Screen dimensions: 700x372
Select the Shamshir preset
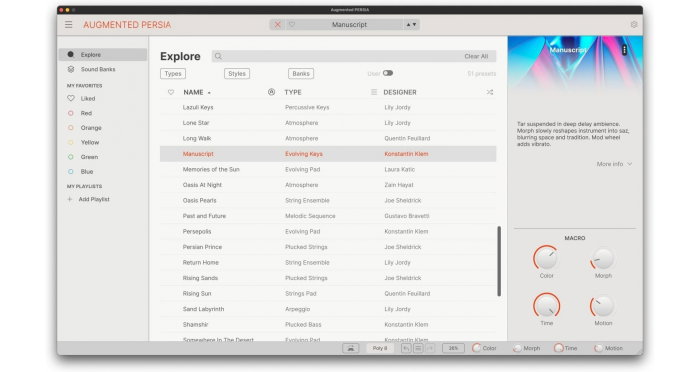point(328,325)
